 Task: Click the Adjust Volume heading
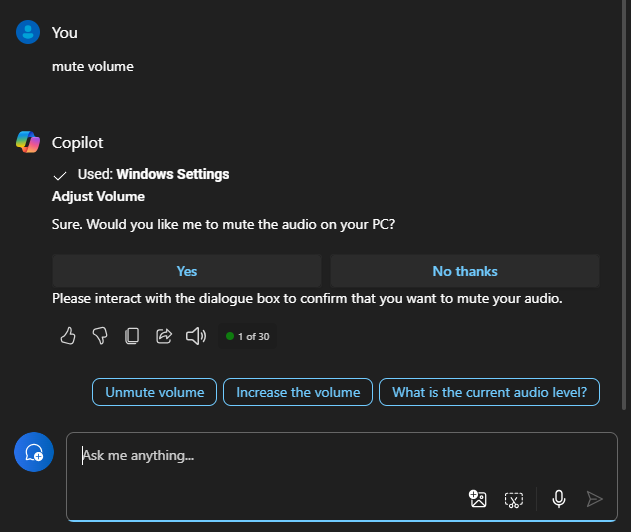[x=98, y=196]
